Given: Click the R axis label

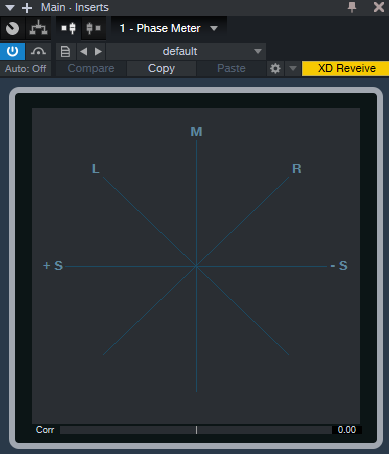Looking at the screenshot, I should tap(297, 169).
